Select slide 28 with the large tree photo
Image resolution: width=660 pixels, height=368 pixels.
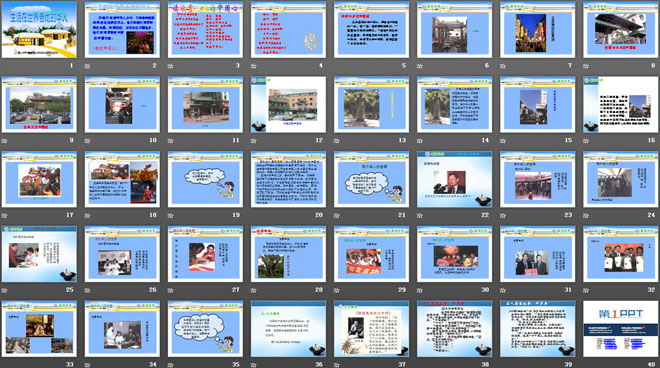288,254
